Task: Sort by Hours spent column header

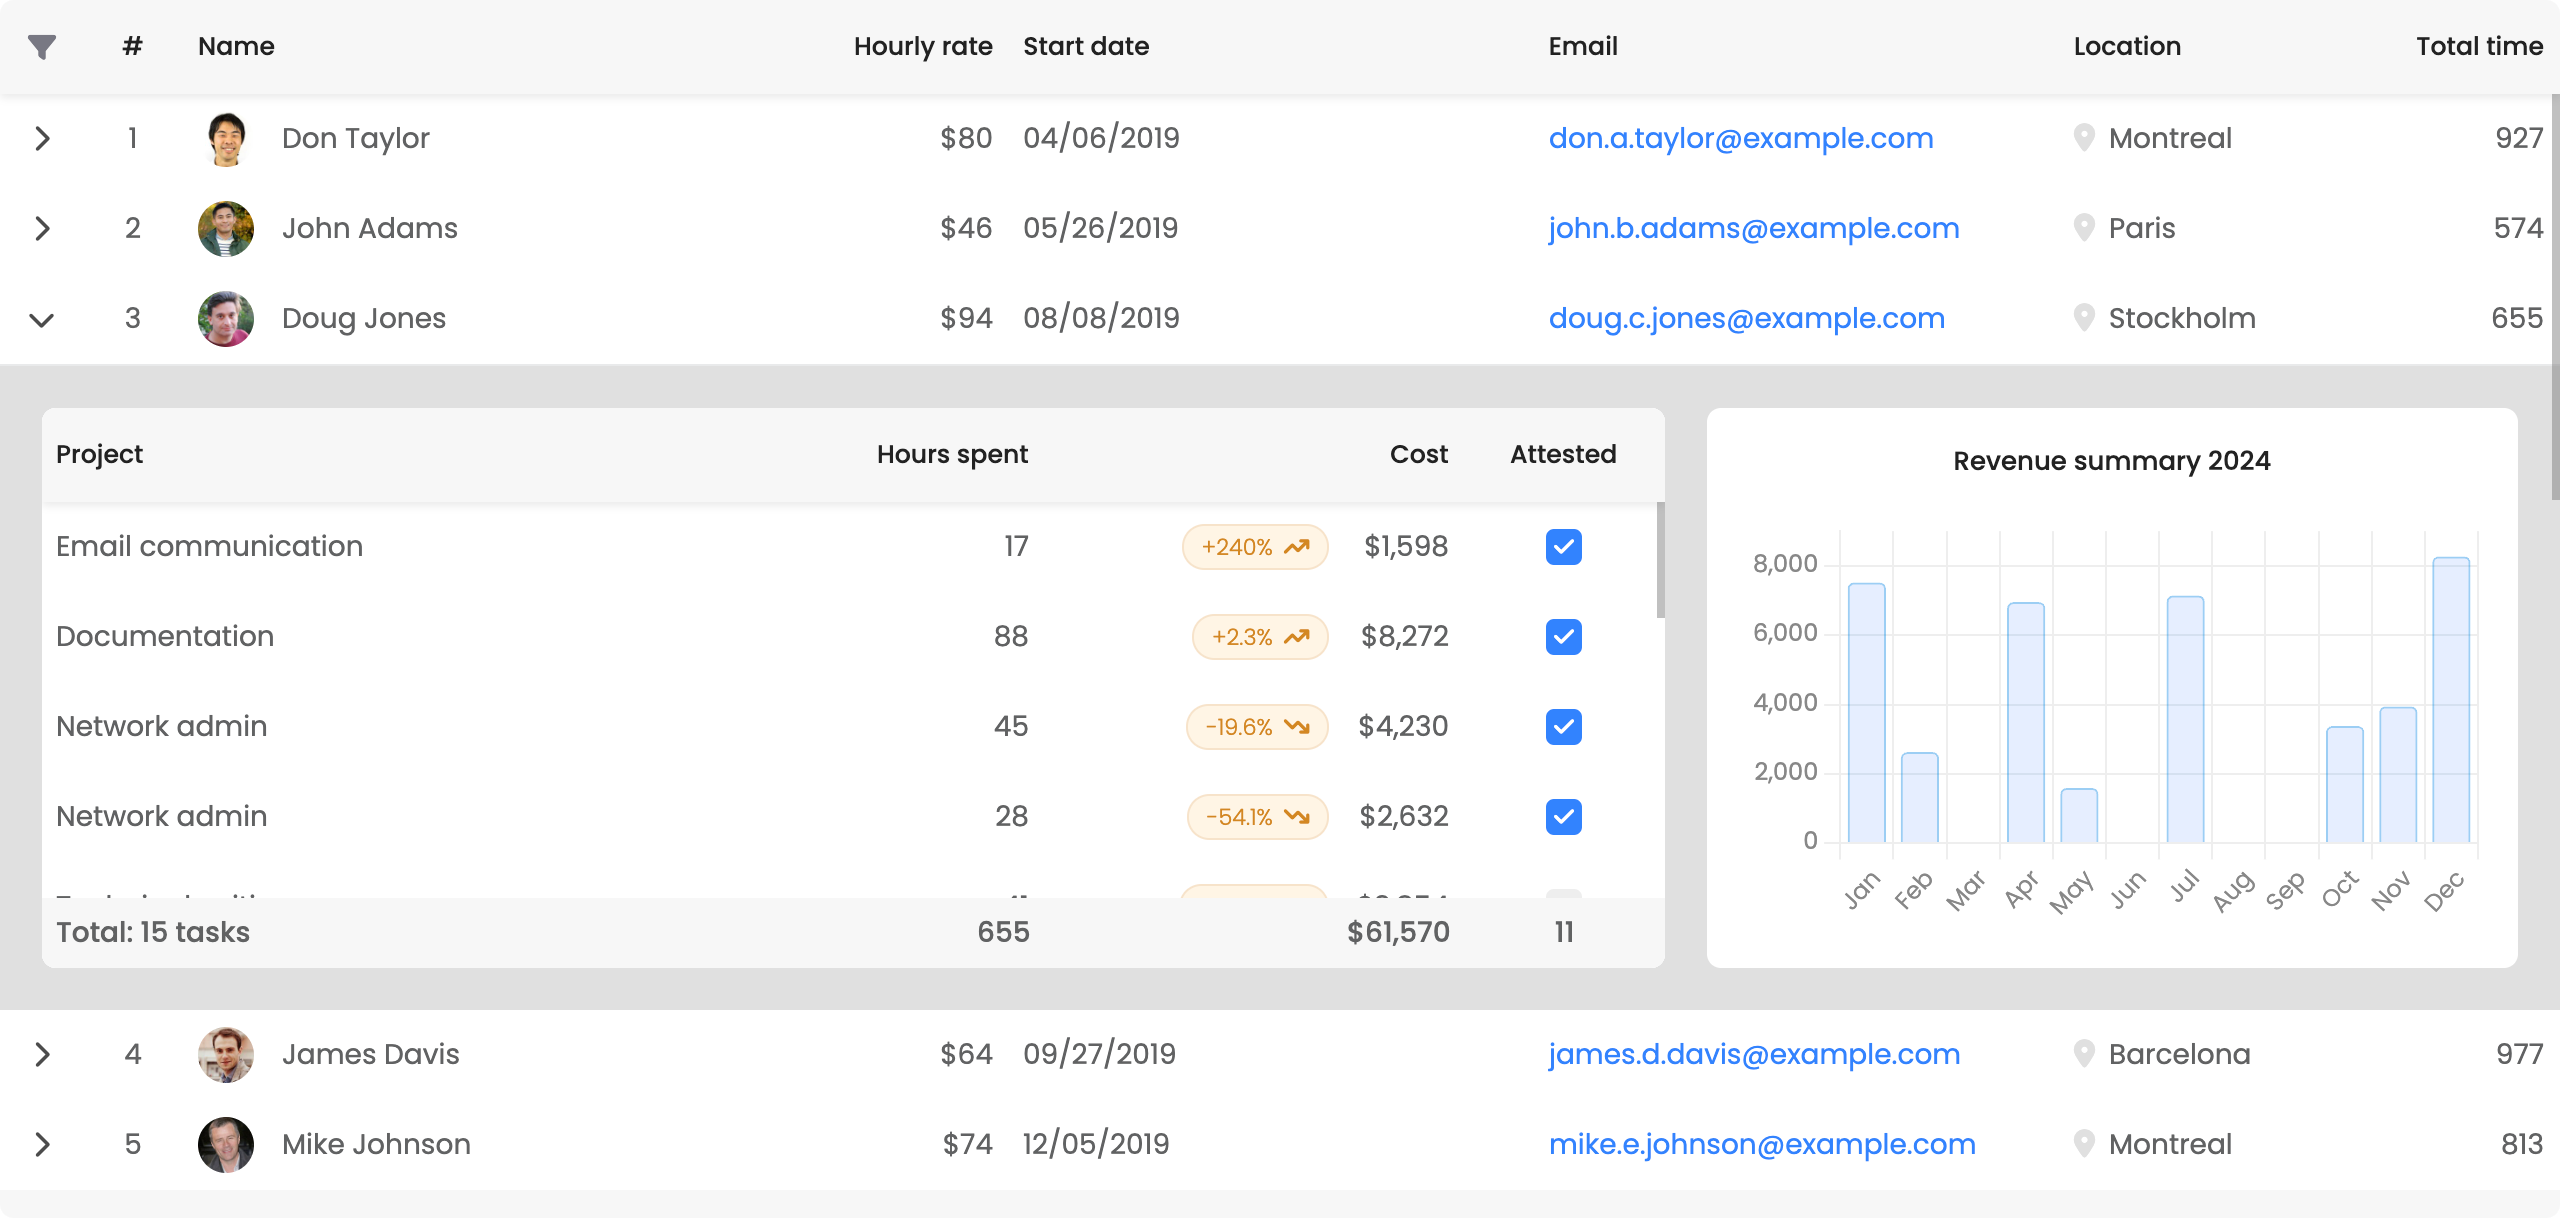Action: [x=951, y=455]
